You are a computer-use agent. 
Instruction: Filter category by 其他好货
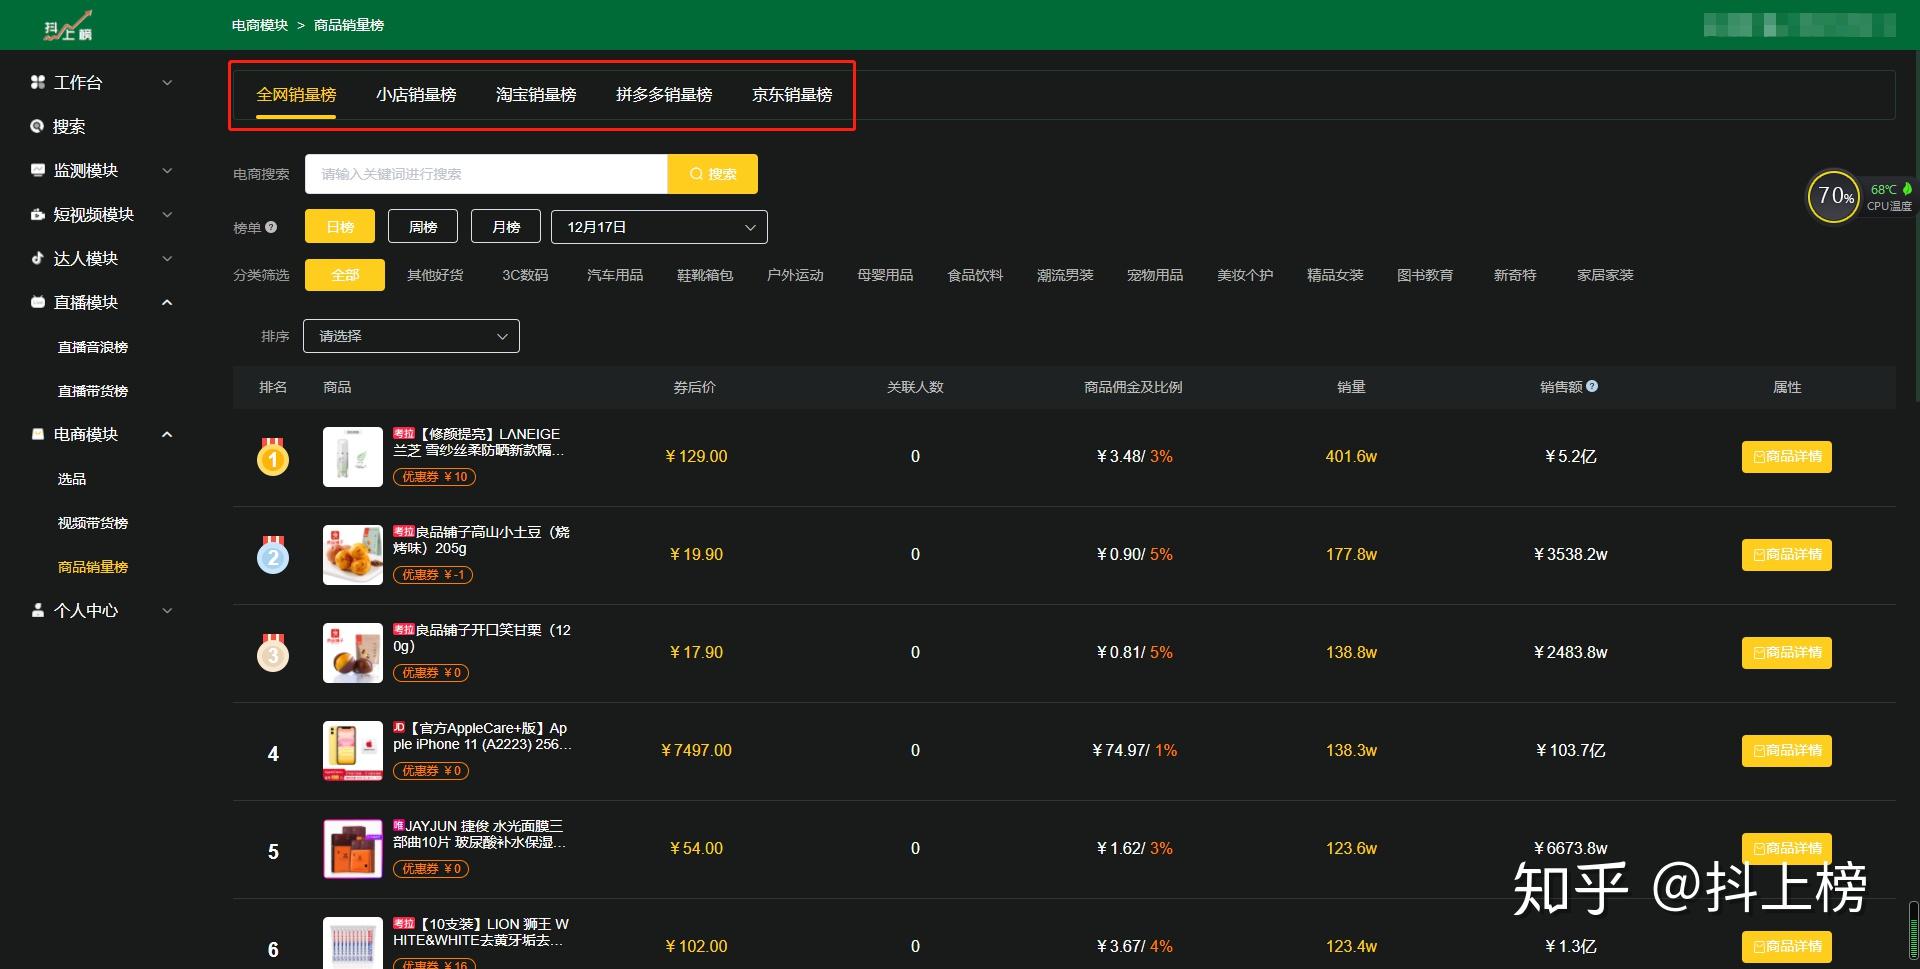(x=435, y=275)
